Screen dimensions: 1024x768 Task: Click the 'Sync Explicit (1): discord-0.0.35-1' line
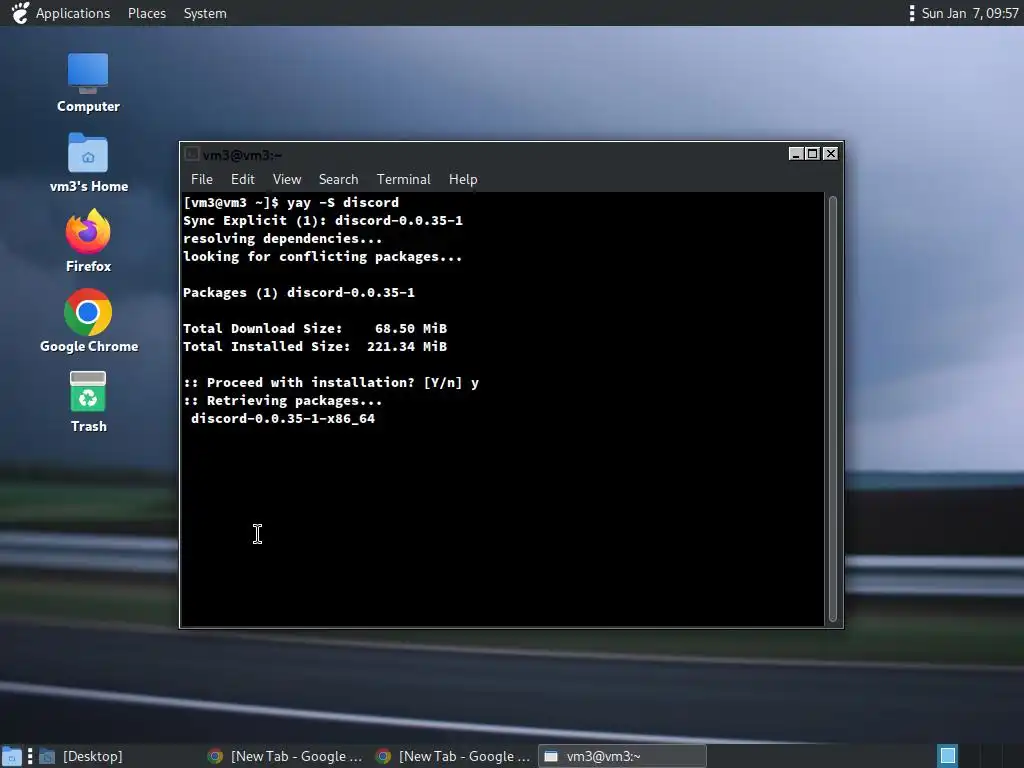pos(323,221)
